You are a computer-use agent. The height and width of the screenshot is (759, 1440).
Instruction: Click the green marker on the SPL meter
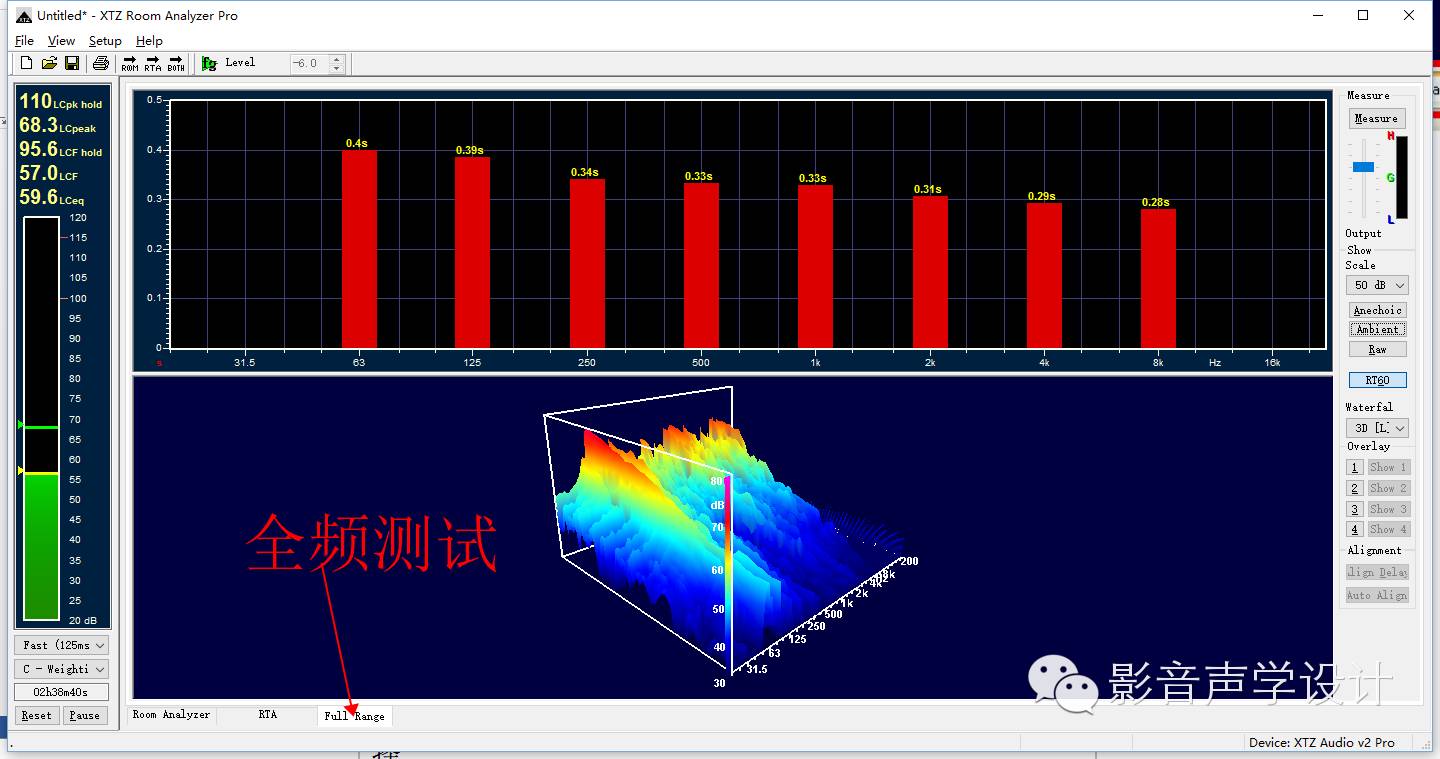click(20, 425)
